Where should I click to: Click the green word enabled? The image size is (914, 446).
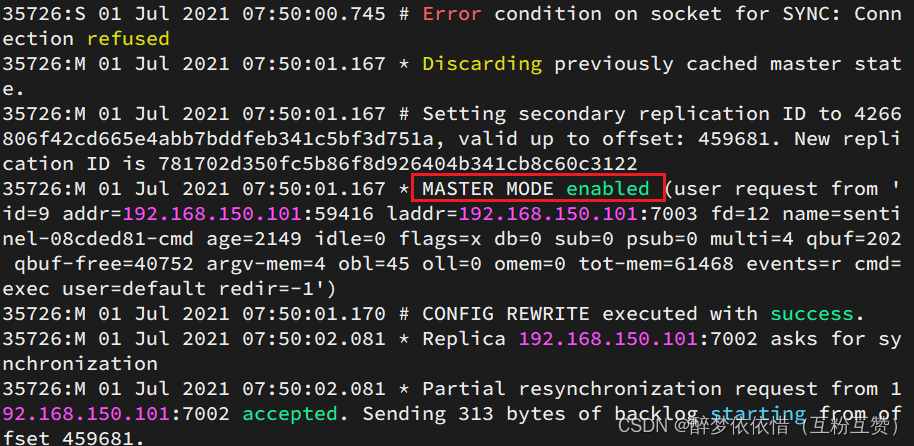pyautogui.click(x=608, y=189)
